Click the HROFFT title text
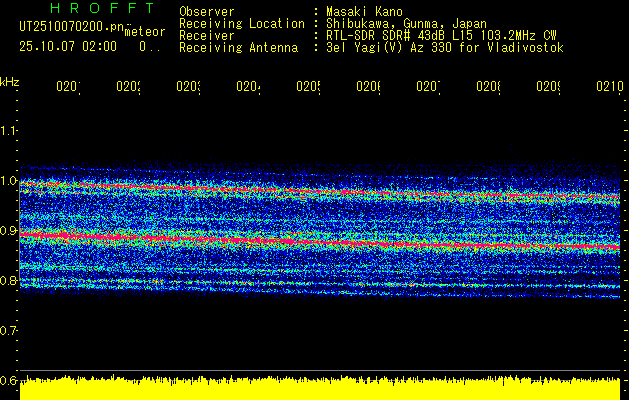The image size is (629, 400). click(102, 8)
